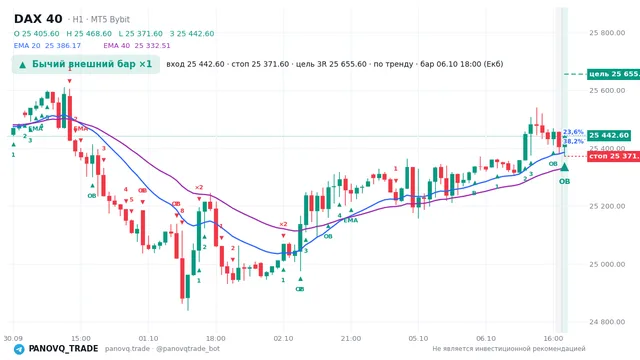Click the green 'цель 25 655' target label
The width and height of the screenshot is (640, 360).
613,74
